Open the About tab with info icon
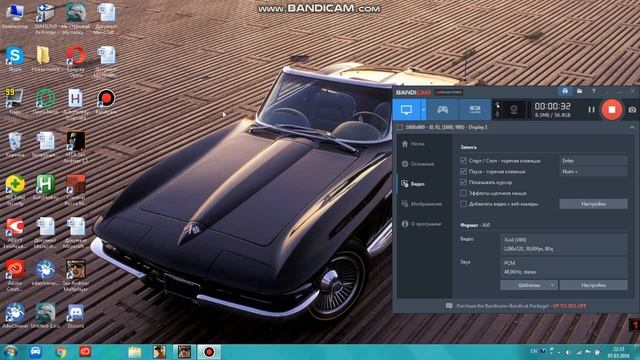The height and width of the screenshot is (360, 640). point(421,224)
